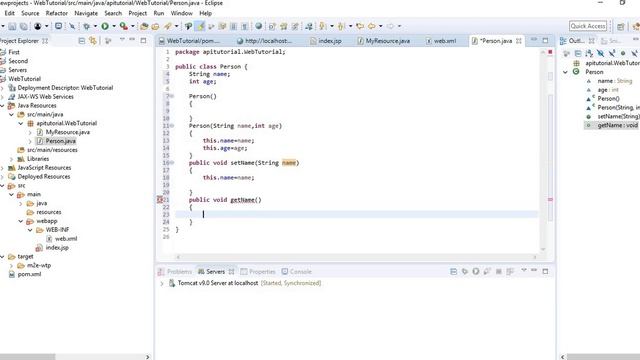The image size is (640, 360).
Task: Collapse the Java Resources tree node
Action: coord(2,106)
